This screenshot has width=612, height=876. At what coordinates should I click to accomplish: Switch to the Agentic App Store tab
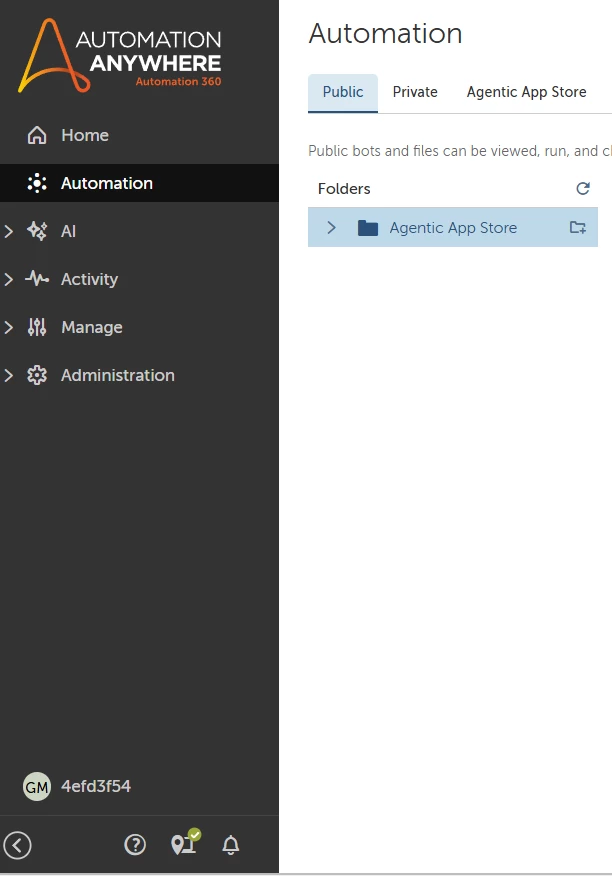(x=526, y=92)
